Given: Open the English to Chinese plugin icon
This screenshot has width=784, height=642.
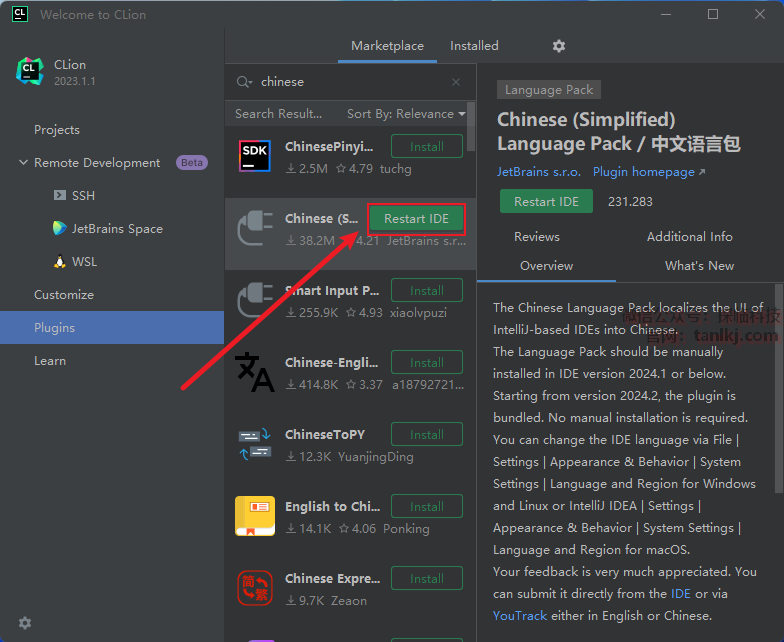Looking at the screenshot, I should (255, 516).
